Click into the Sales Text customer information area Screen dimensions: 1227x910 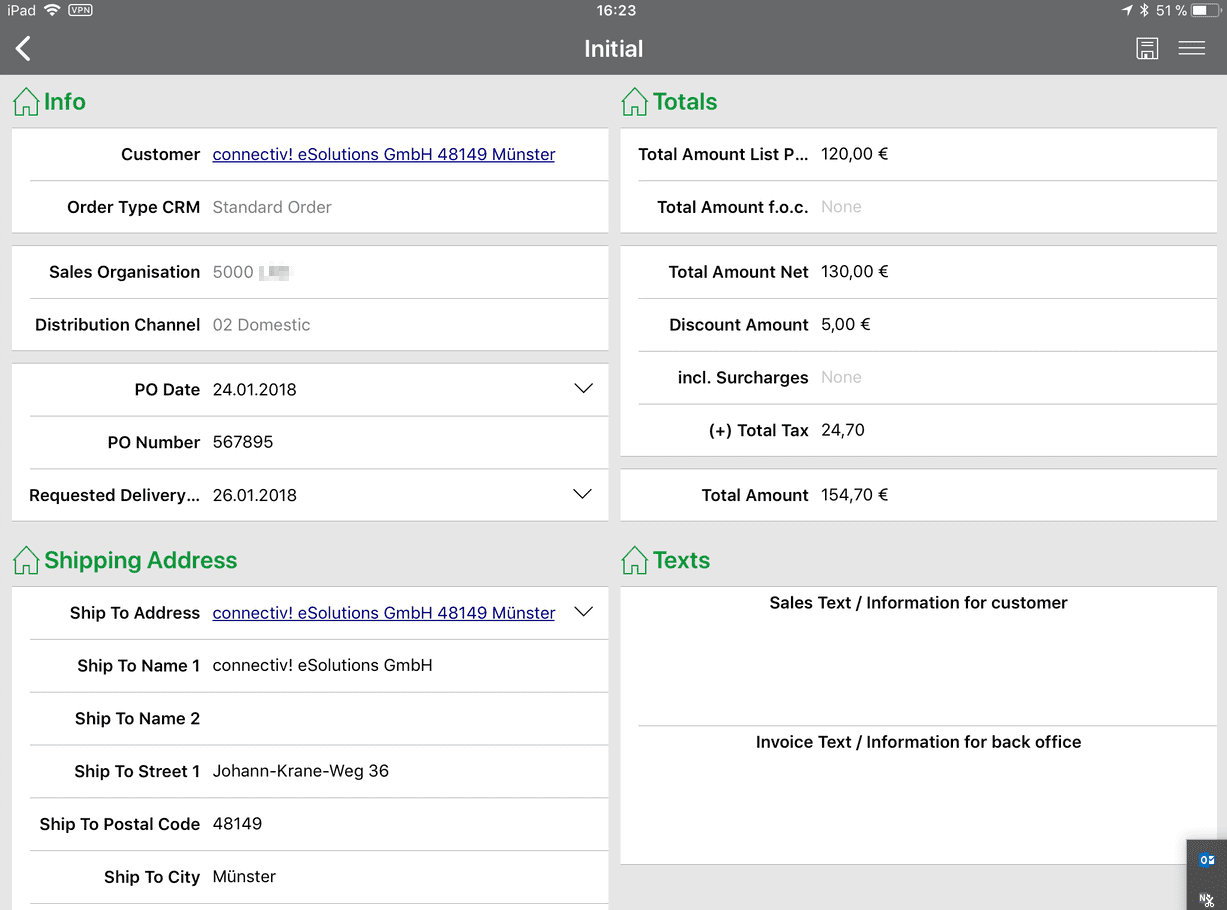coord(918,665)
